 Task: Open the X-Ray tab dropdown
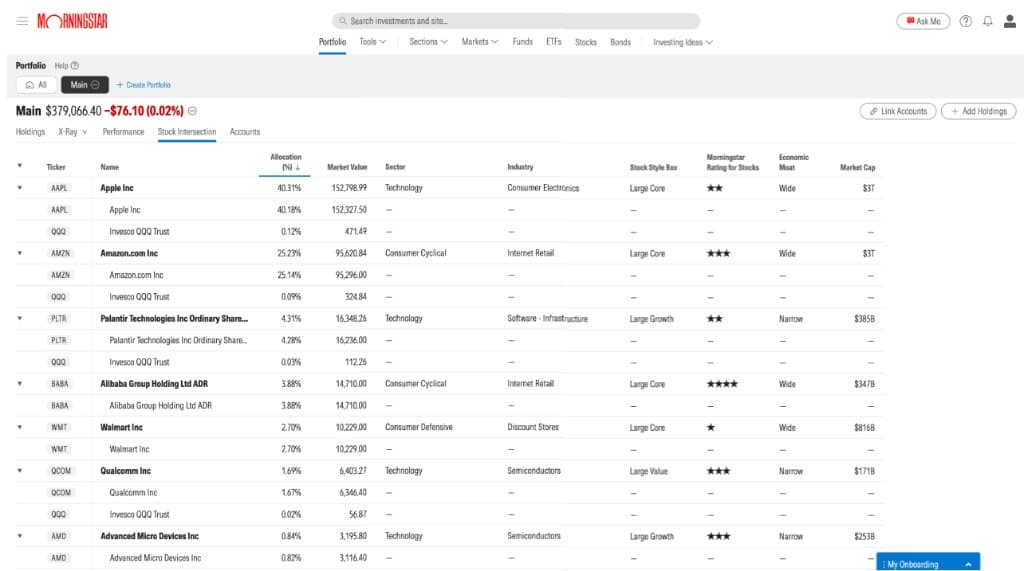pos(72,132)
